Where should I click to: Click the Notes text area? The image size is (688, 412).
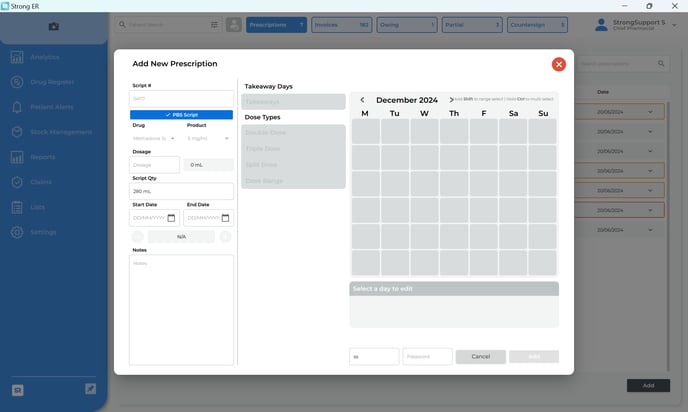(x=181, y=310)
